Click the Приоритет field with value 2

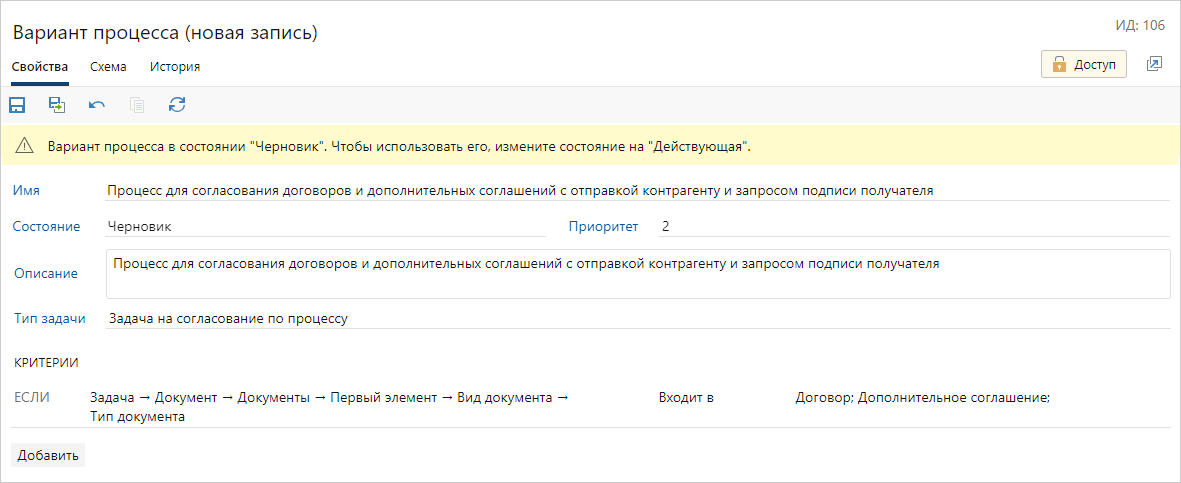(x=910, y=226)
